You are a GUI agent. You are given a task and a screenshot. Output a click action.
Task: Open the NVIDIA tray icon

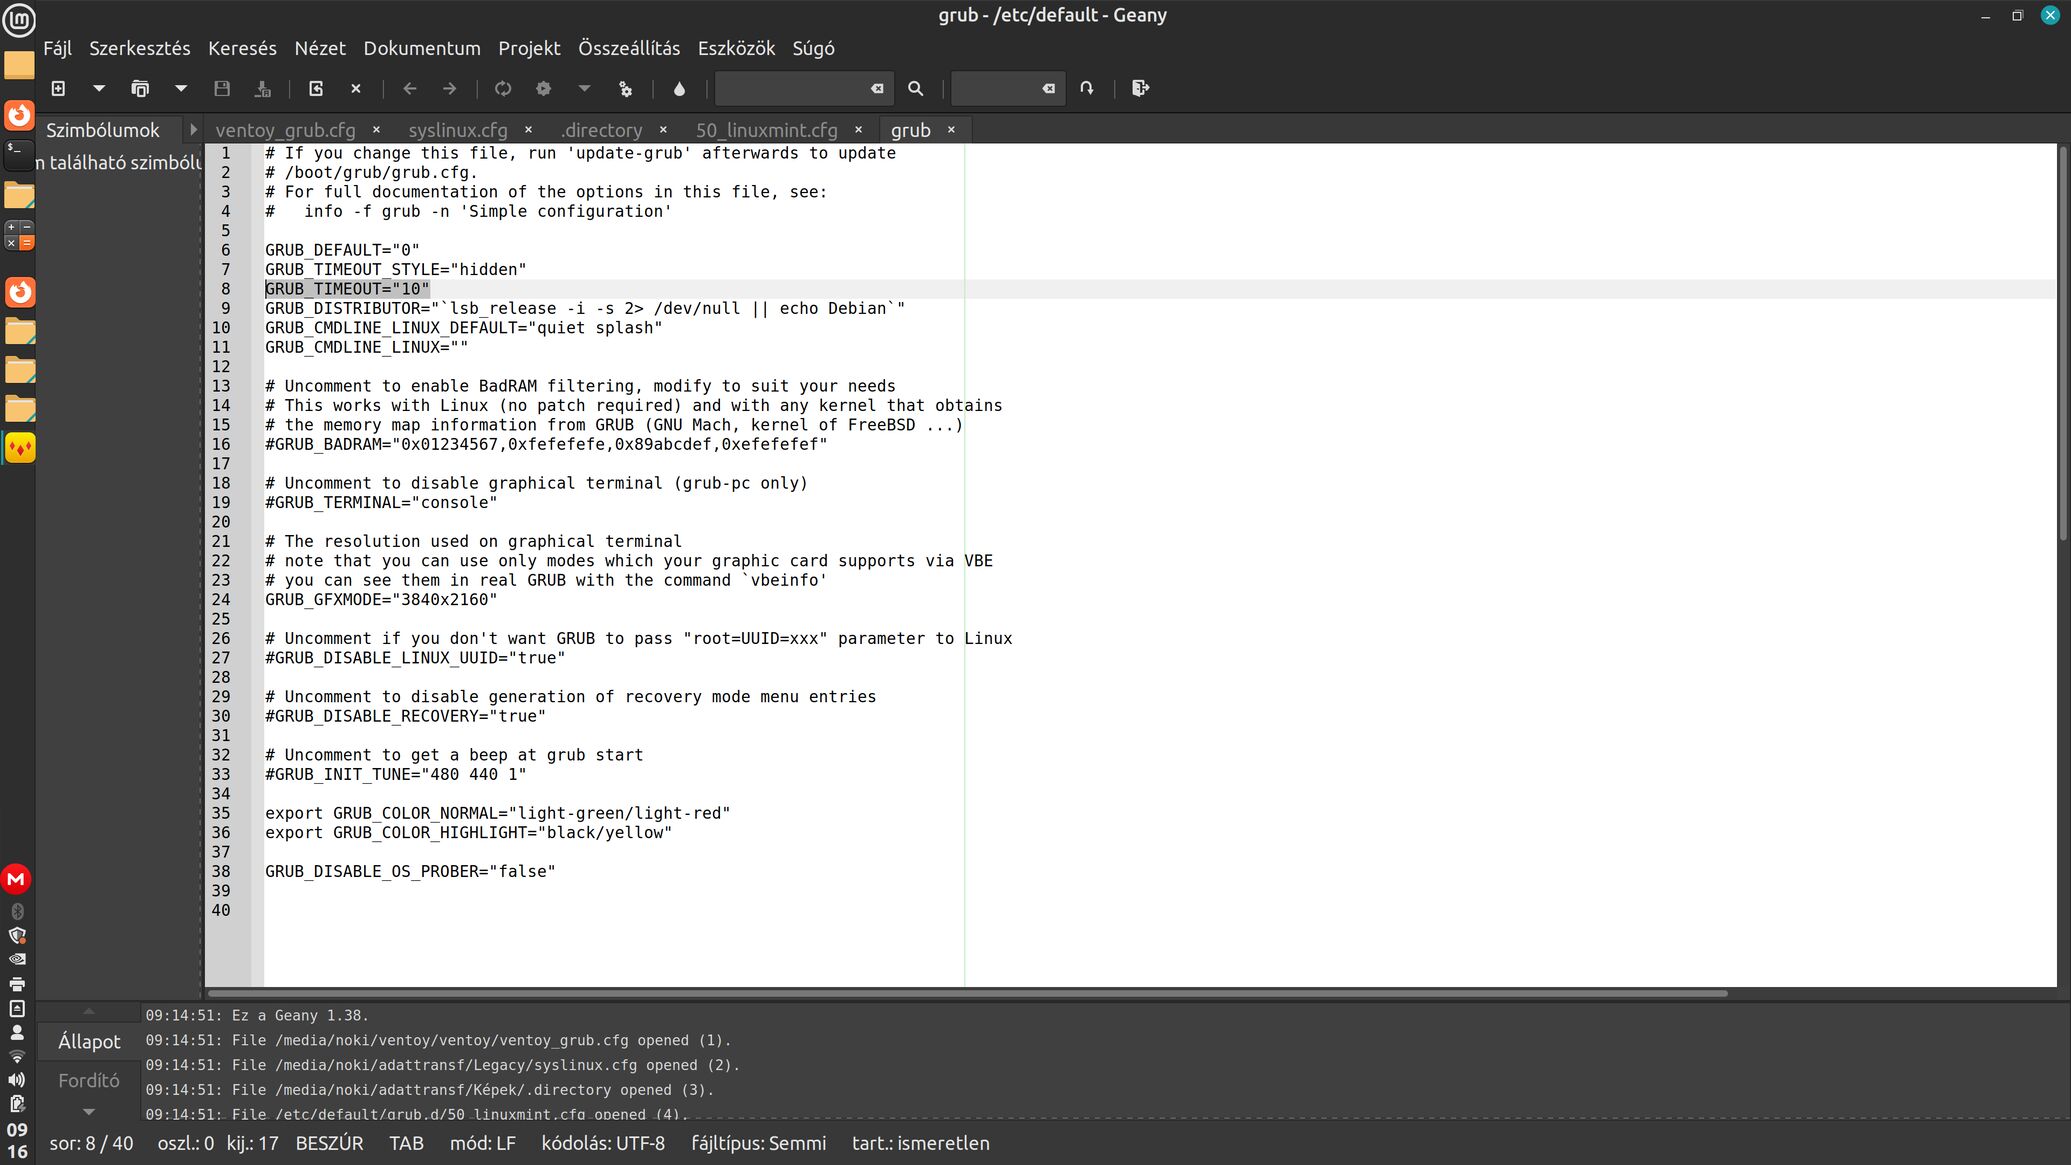[x=17, y=959]
